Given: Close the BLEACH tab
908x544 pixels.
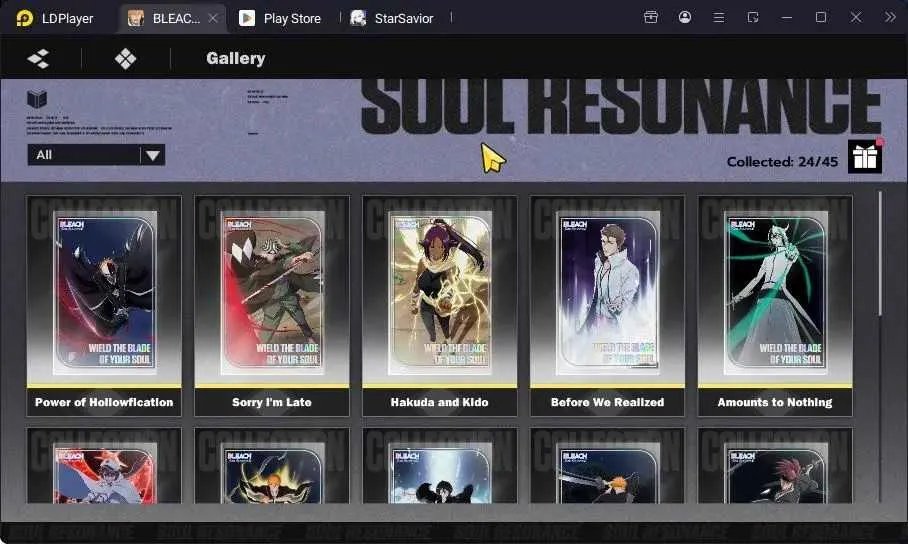Looking at the screenshot, I should 213,19.
